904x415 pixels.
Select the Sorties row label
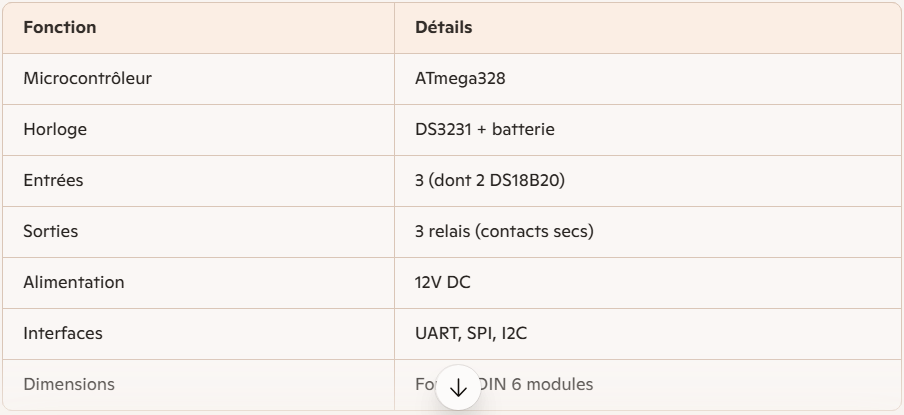coord(51,231)
